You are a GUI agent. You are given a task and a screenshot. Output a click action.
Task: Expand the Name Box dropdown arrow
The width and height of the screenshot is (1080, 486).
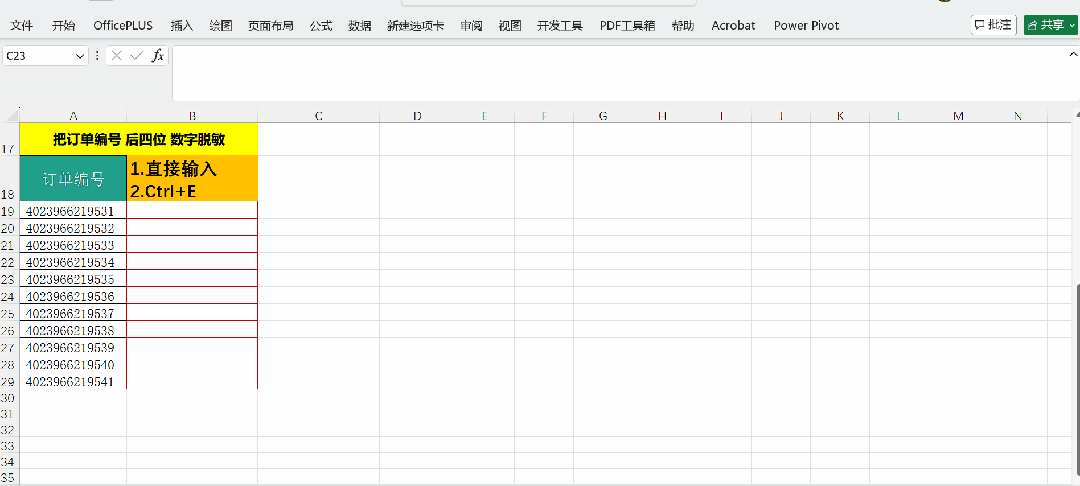point(81,56)
